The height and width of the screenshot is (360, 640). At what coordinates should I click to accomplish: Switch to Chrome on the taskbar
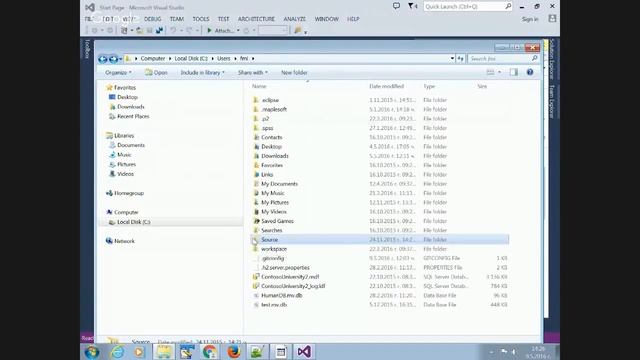coord(210,352)
